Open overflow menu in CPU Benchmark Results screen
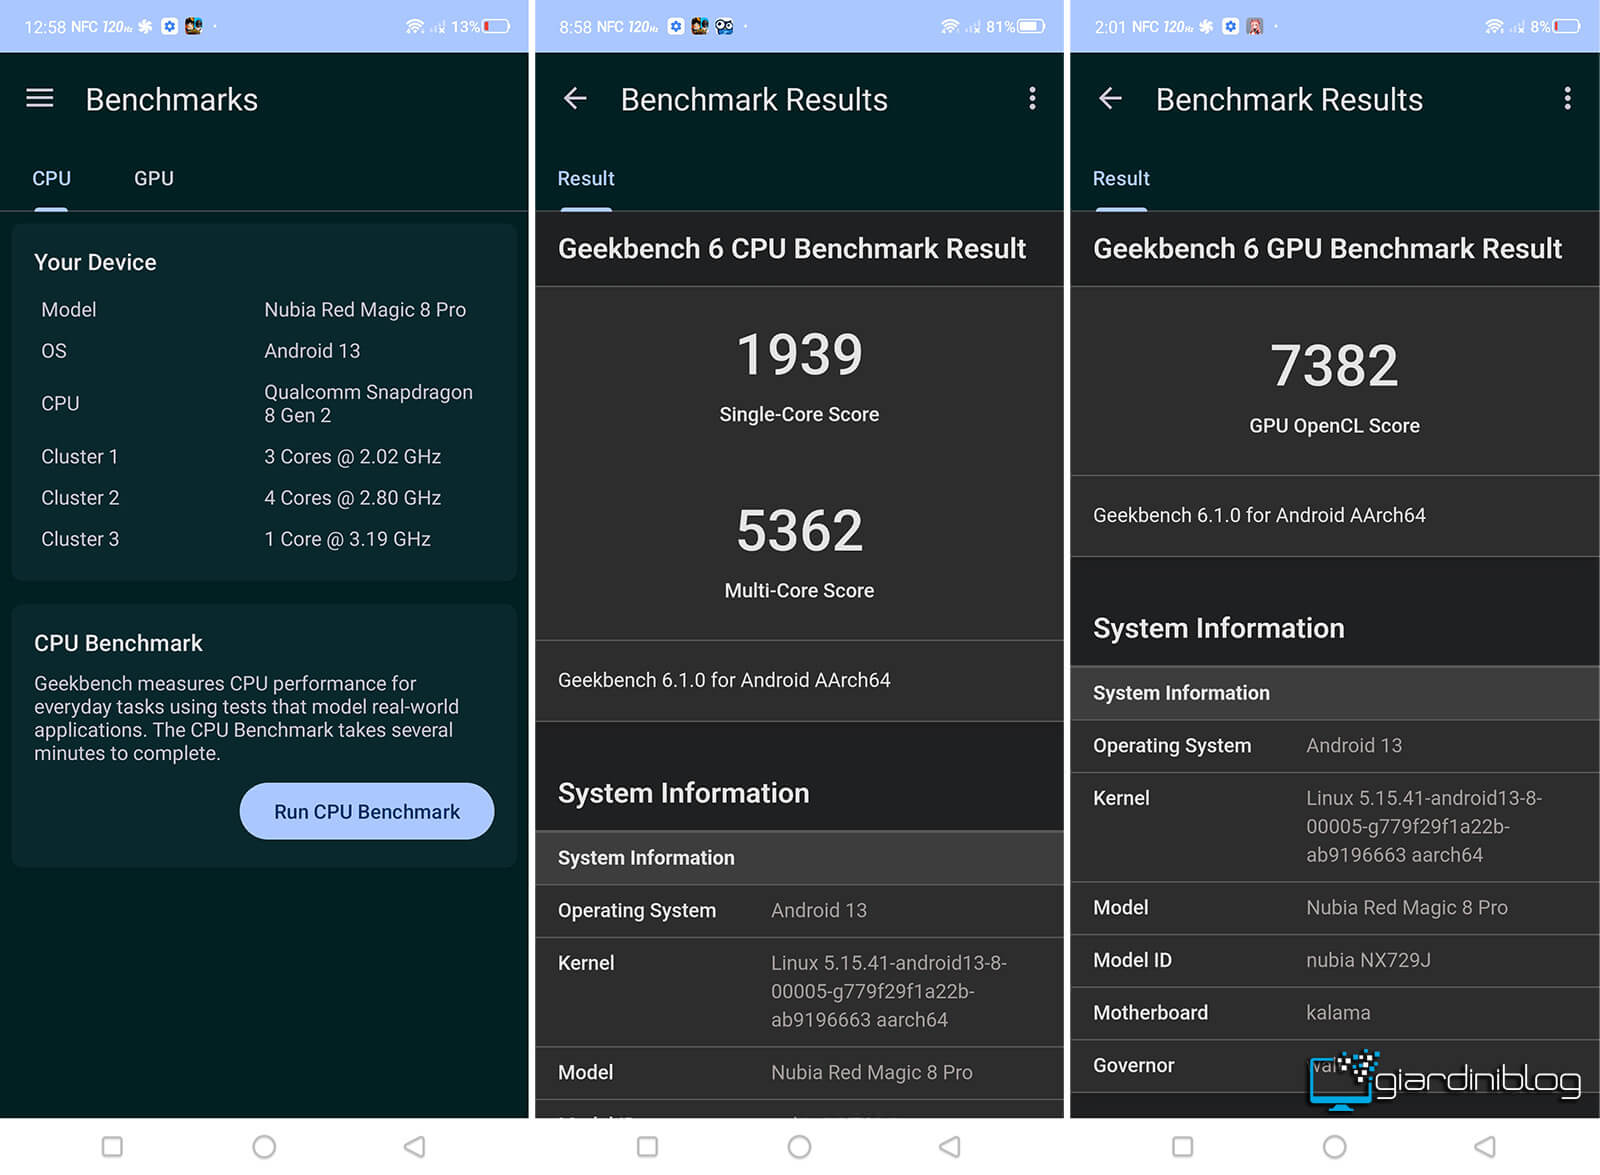This screenshot has height=1175, width=1600. (x=1032, y=98)
